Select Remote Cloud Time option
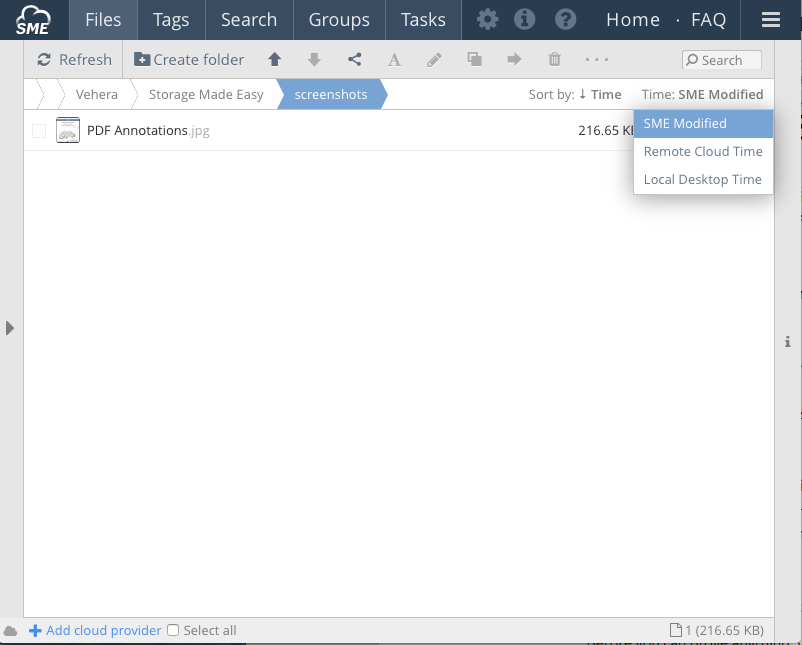 coord(702,152)
